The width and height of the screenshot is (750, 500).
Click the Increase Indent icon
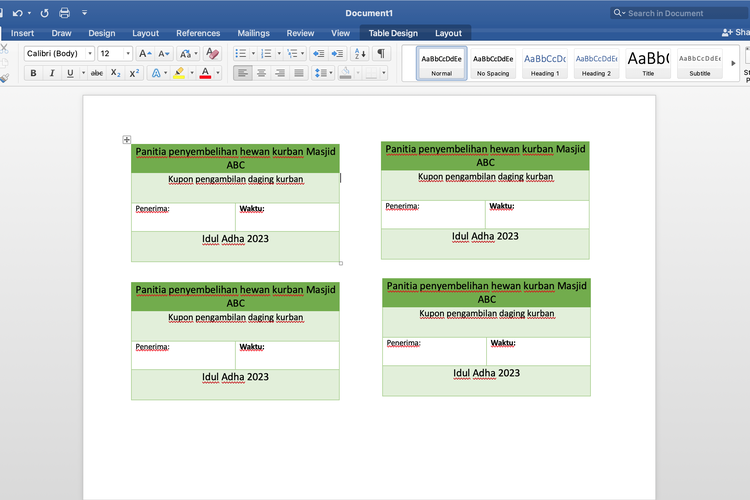click(x=337, y=54)
